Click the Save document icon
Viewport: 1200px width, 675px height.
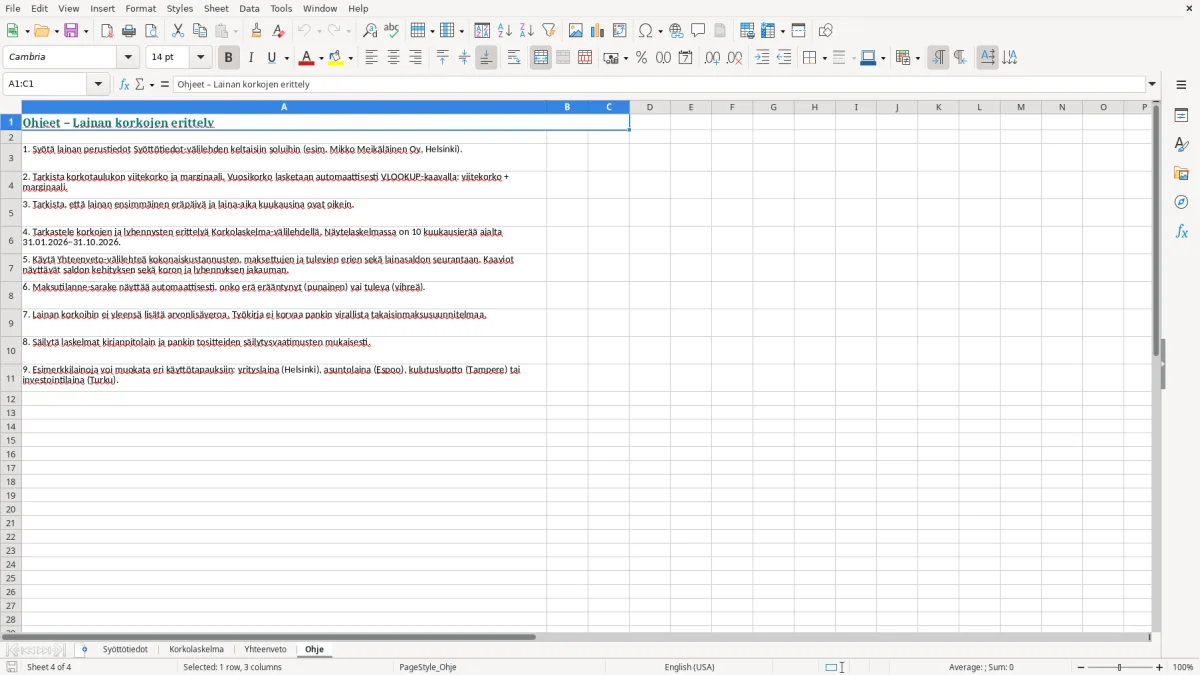click(71, 31)
